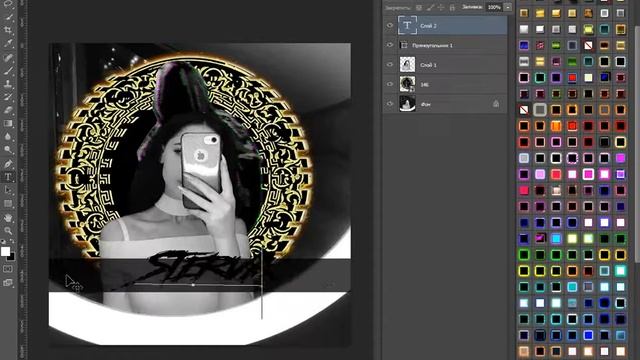Select the Rectangle shape tool
Screen dimensions: 640x360
(x=8, y=204)
